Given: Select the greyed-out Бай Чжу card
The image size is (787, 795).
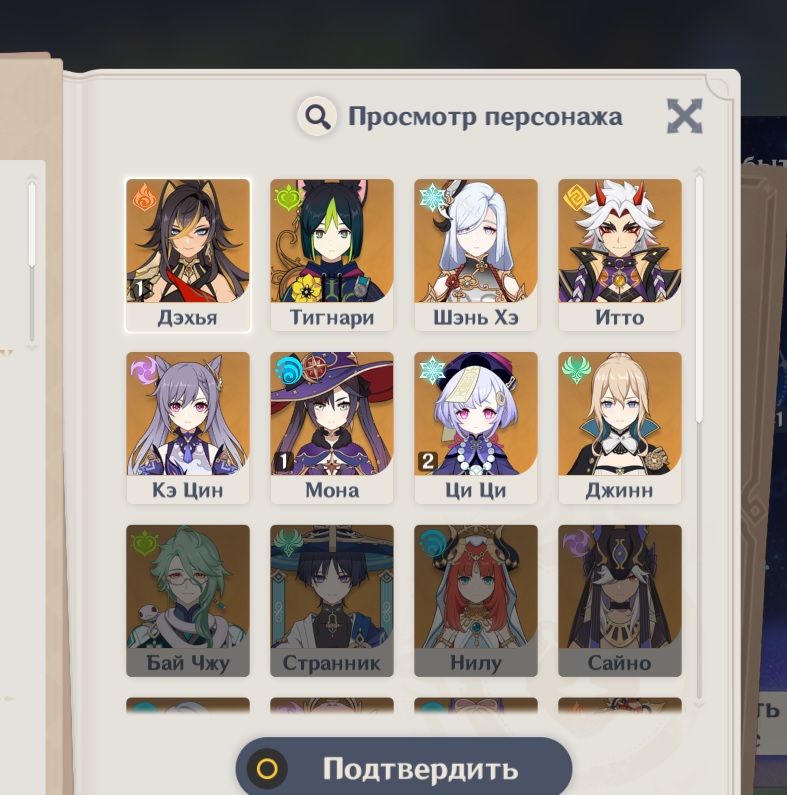Looking at the screenshot, I should (x=188, y=601).
